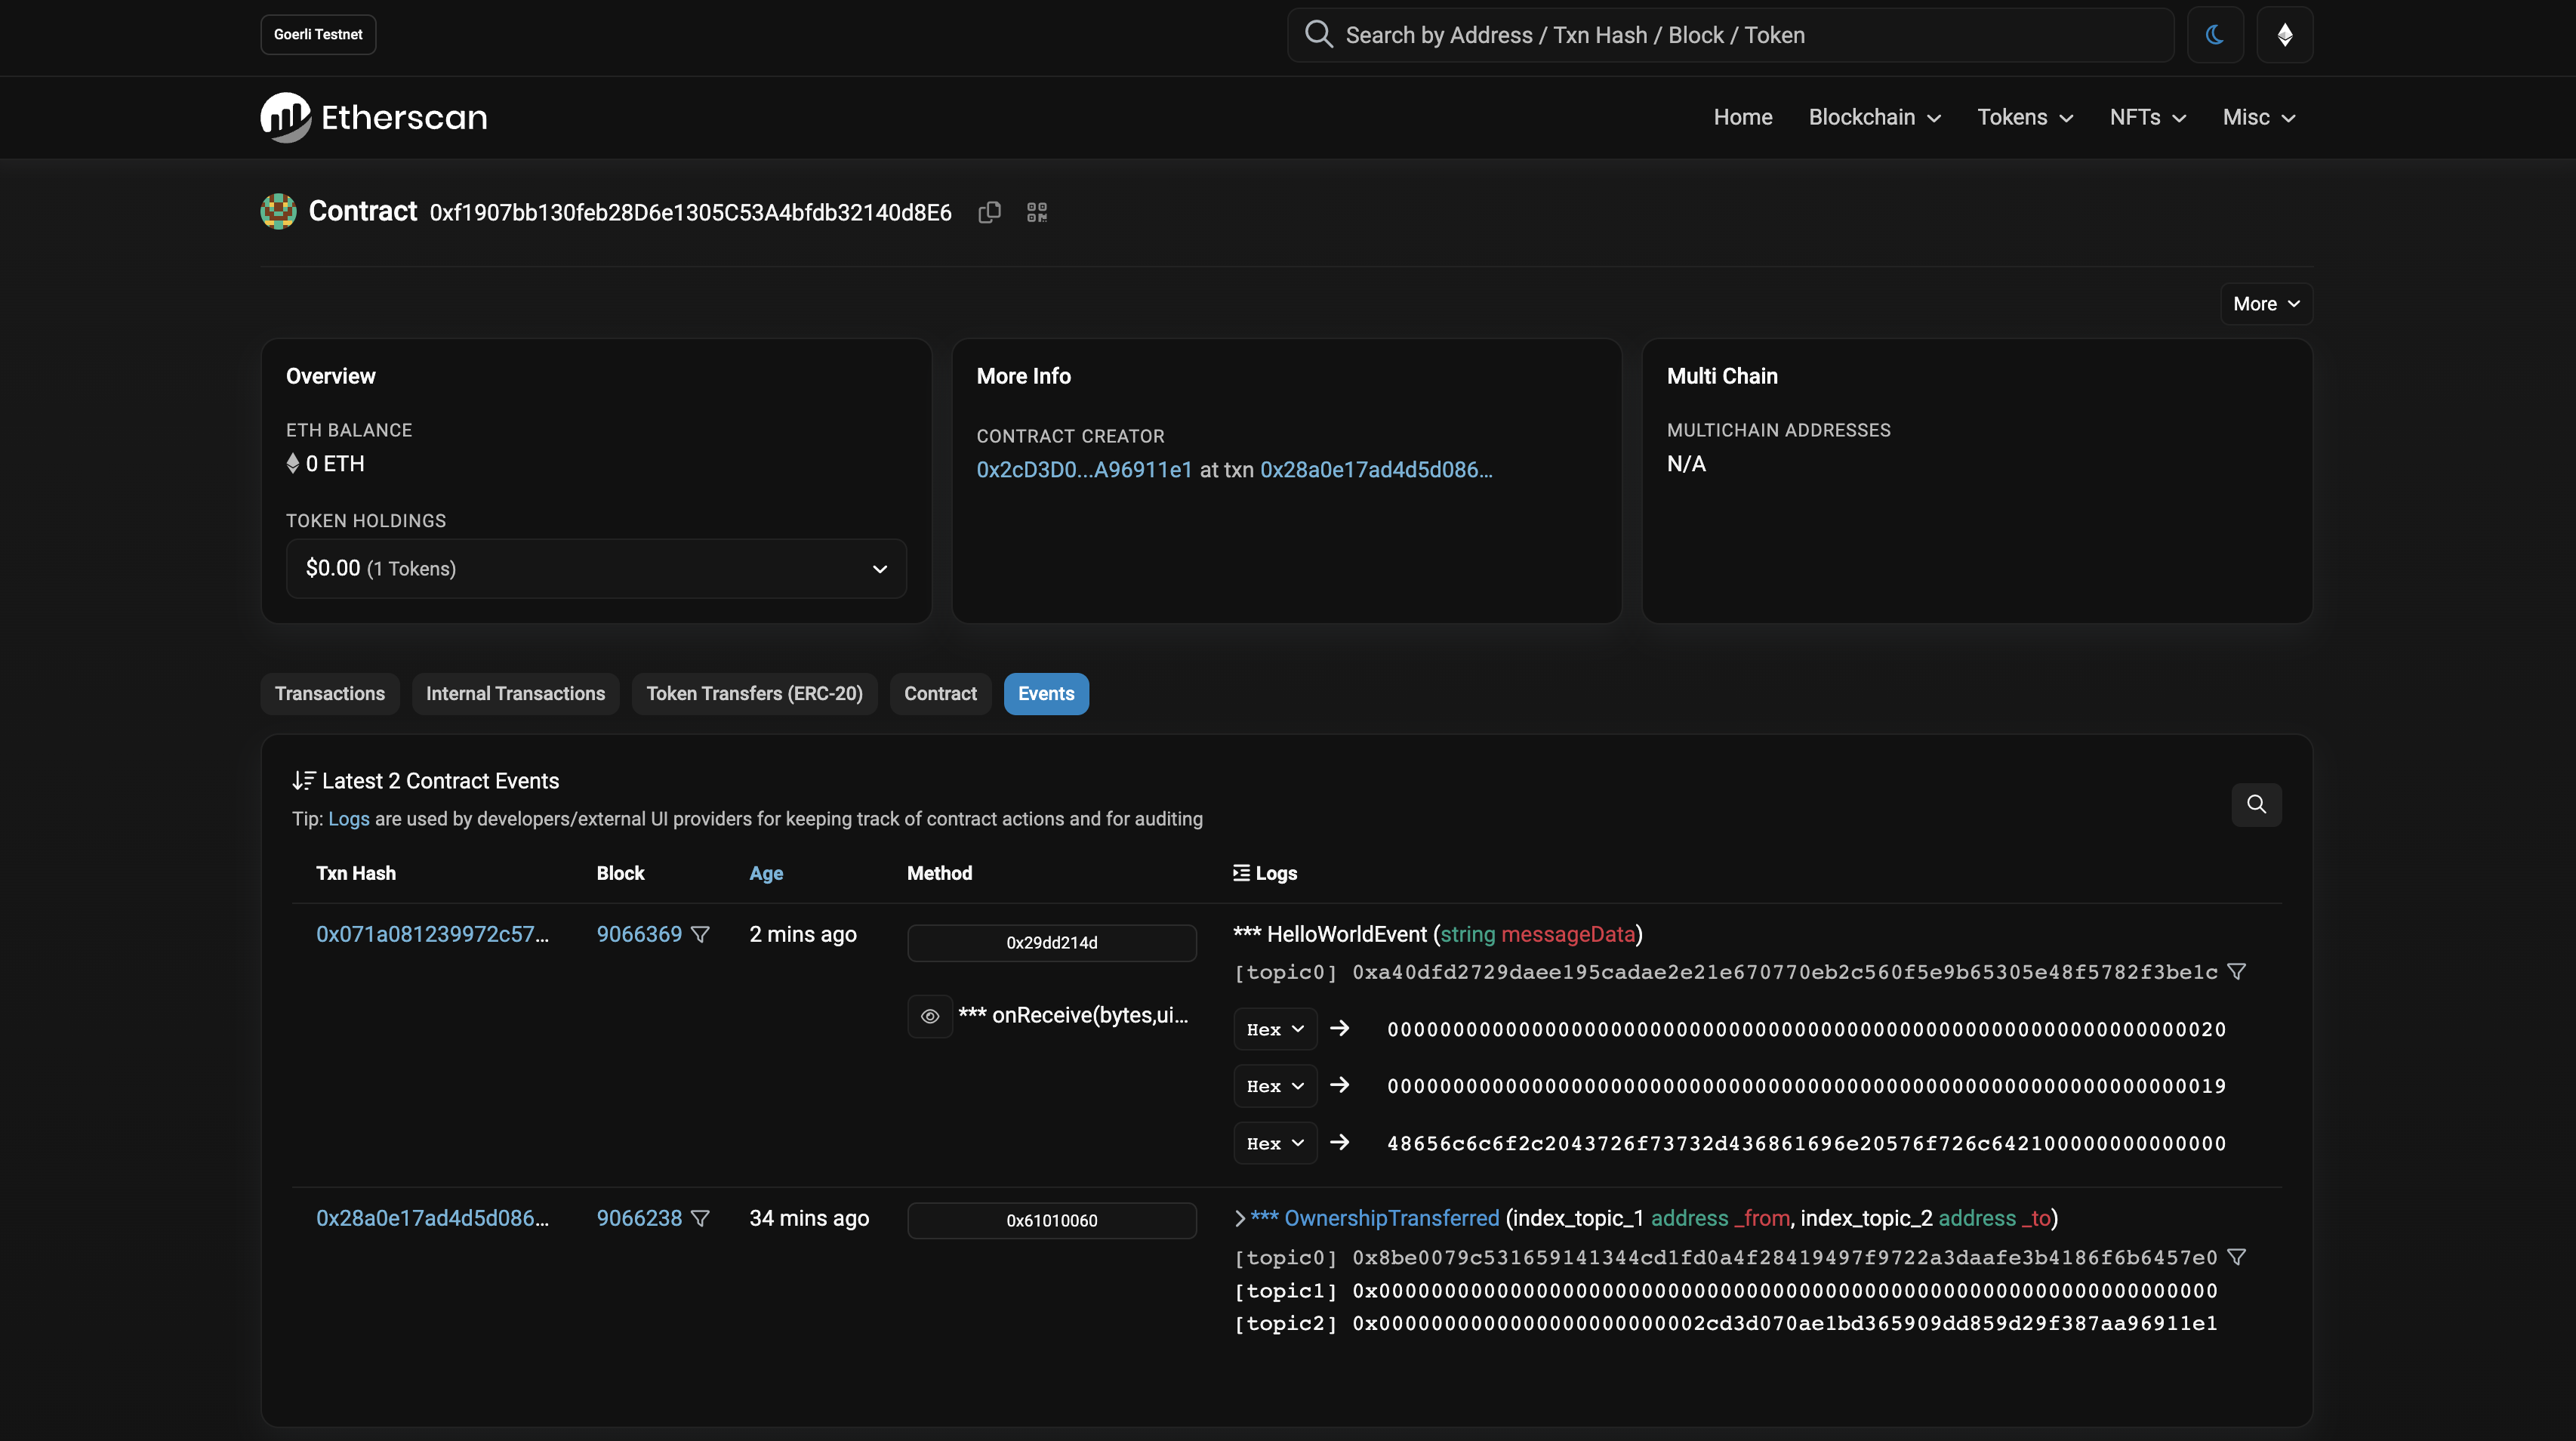Open transaction 0x071a081239972c57 link

[432, 934]
